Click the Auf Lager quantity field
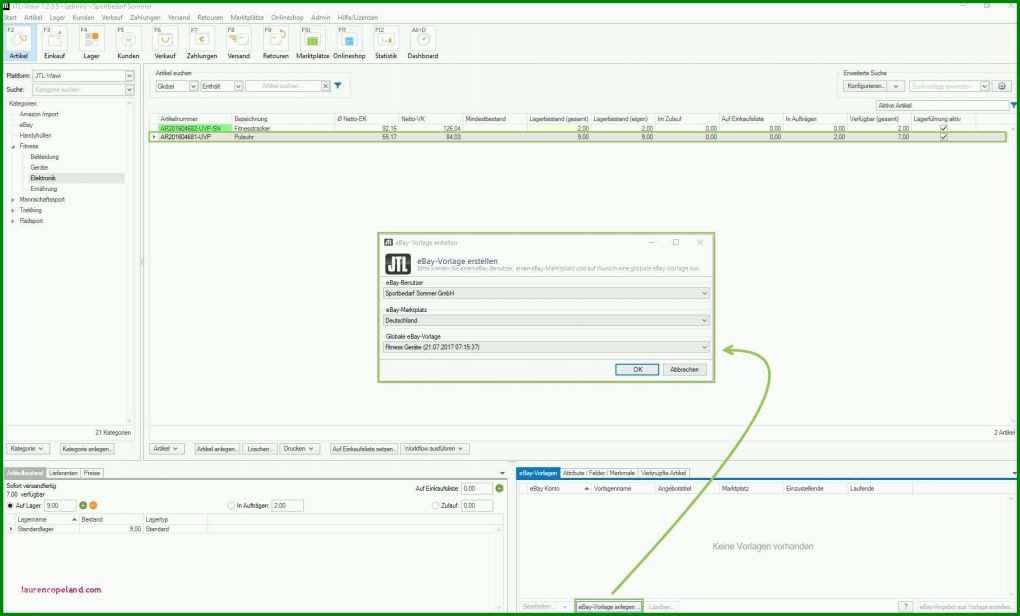1020x616 pixels. (x=60, y=505)
